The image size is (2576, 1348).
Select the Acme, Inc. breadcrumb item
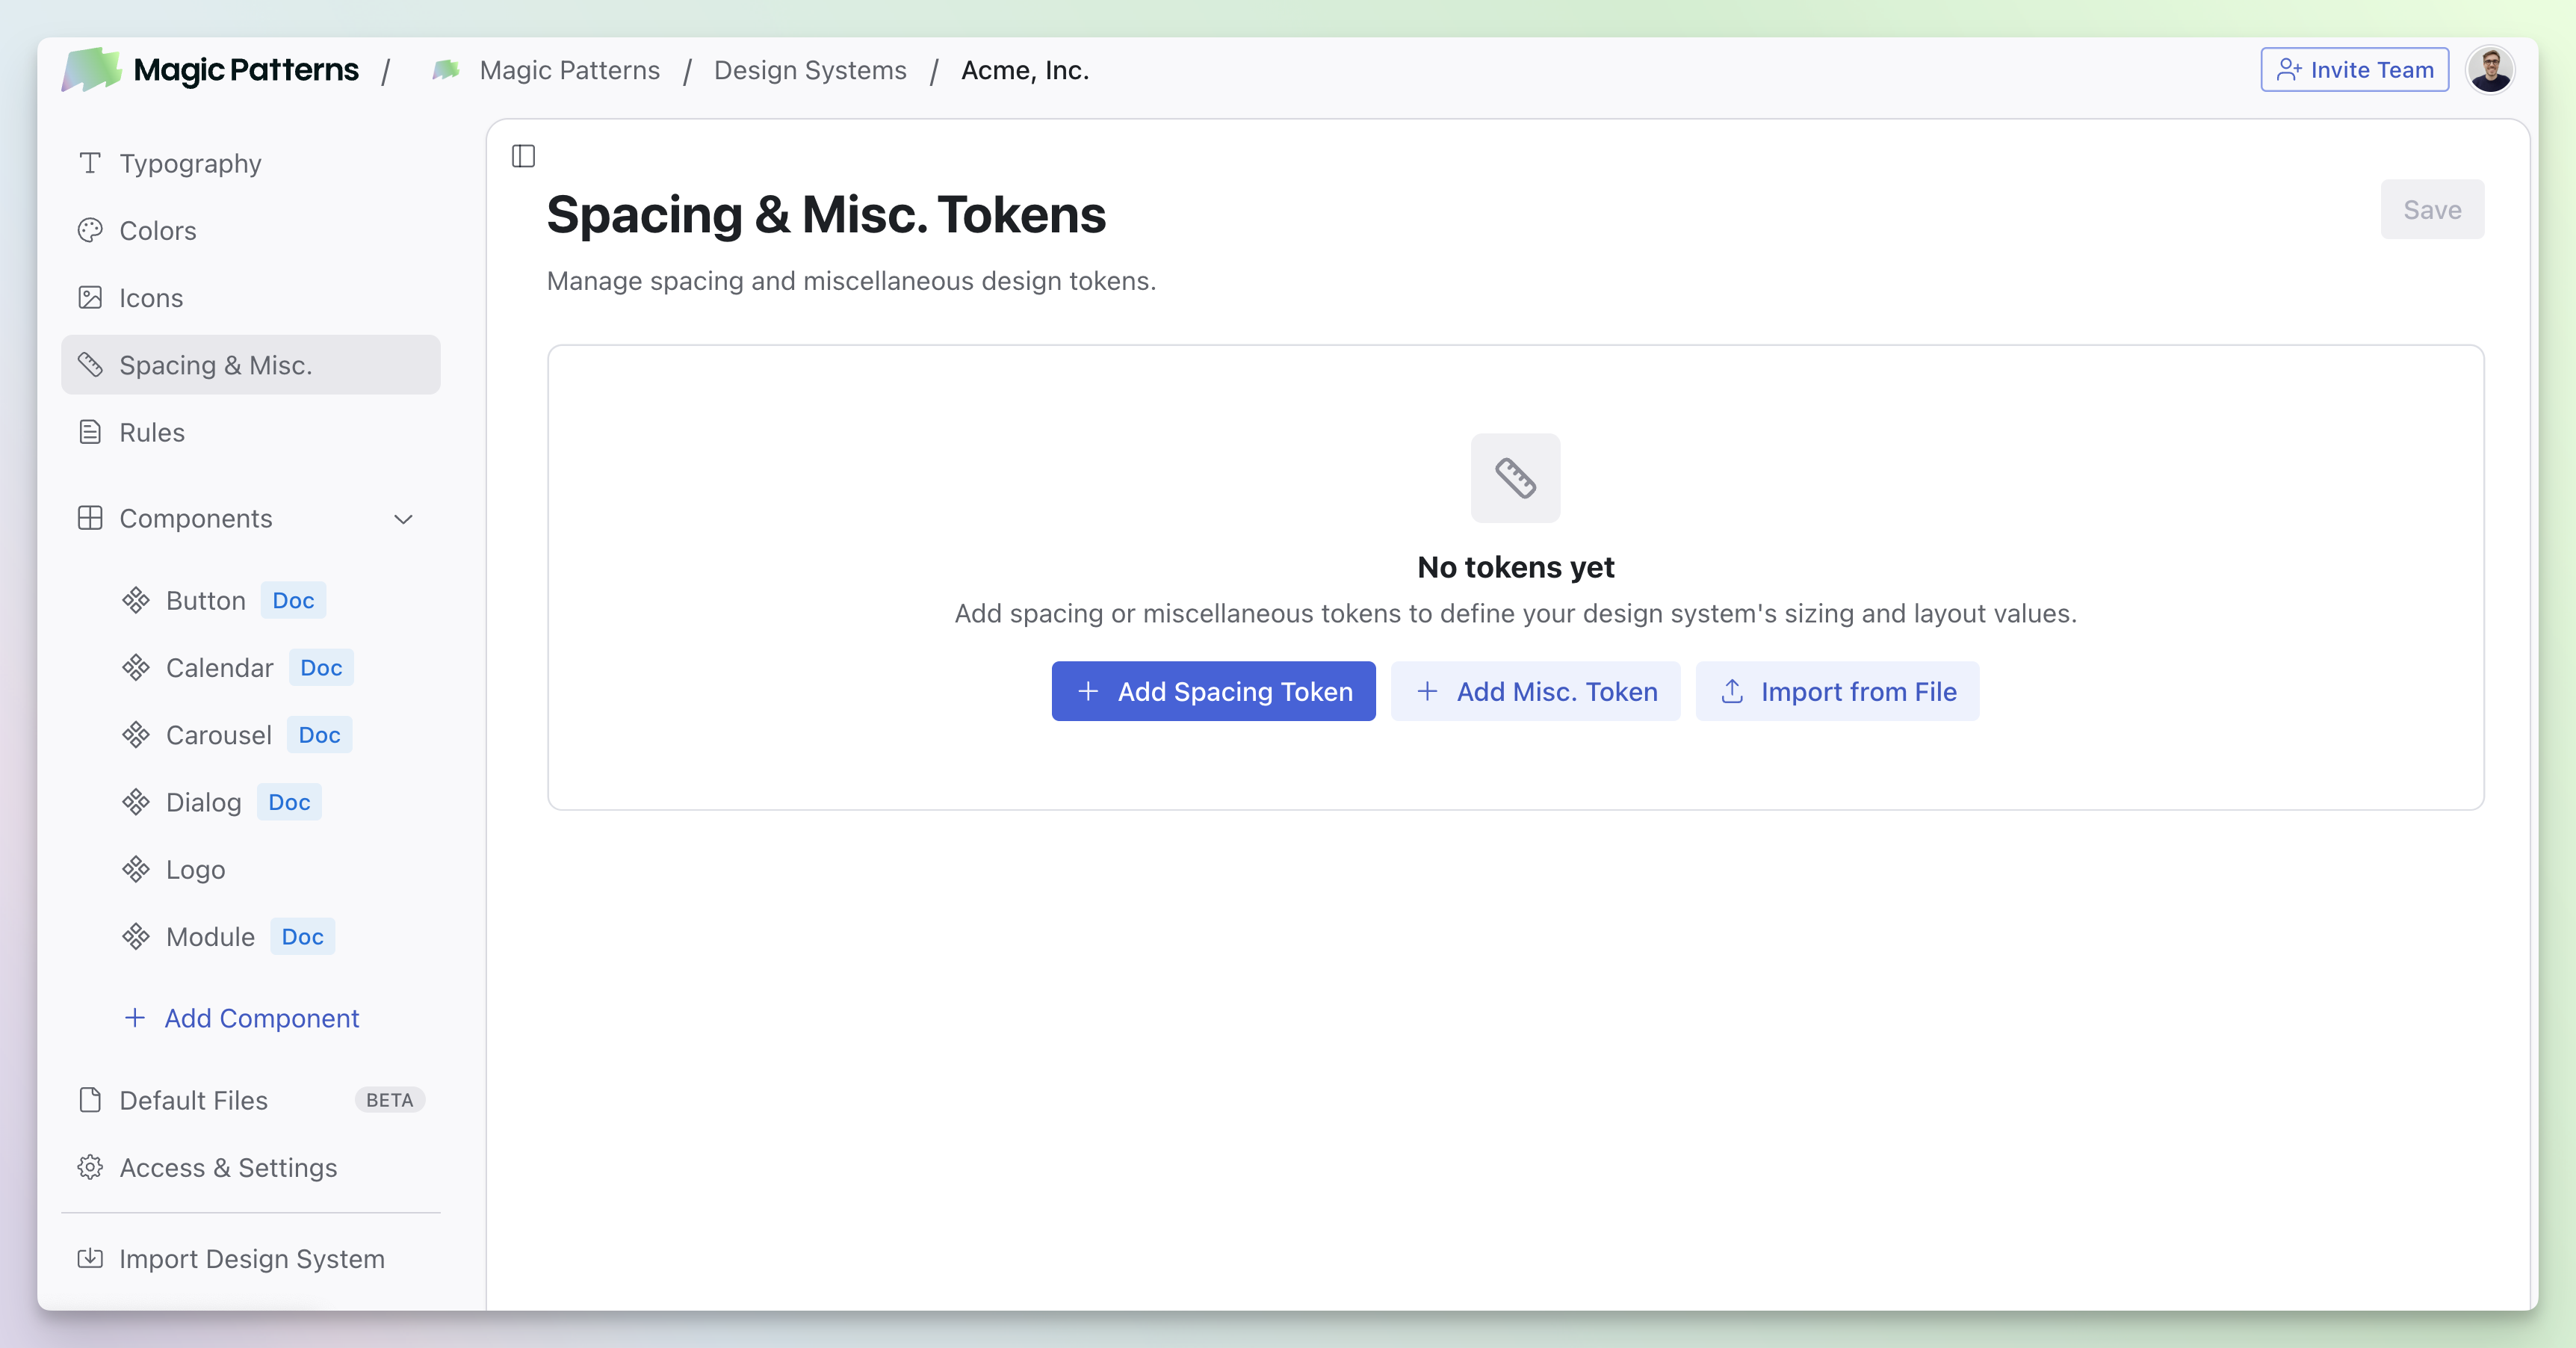(1024, 70)
